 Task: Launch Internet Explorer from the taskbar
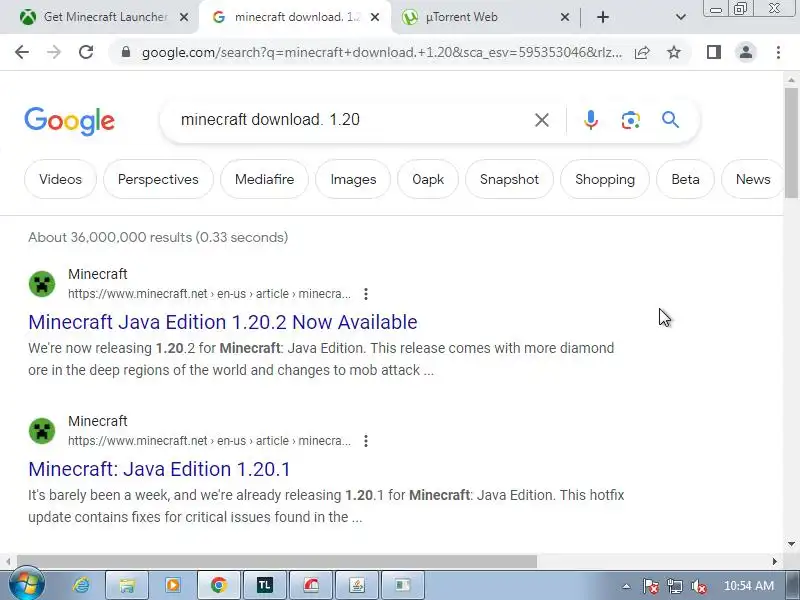click(x=81, y=585)
